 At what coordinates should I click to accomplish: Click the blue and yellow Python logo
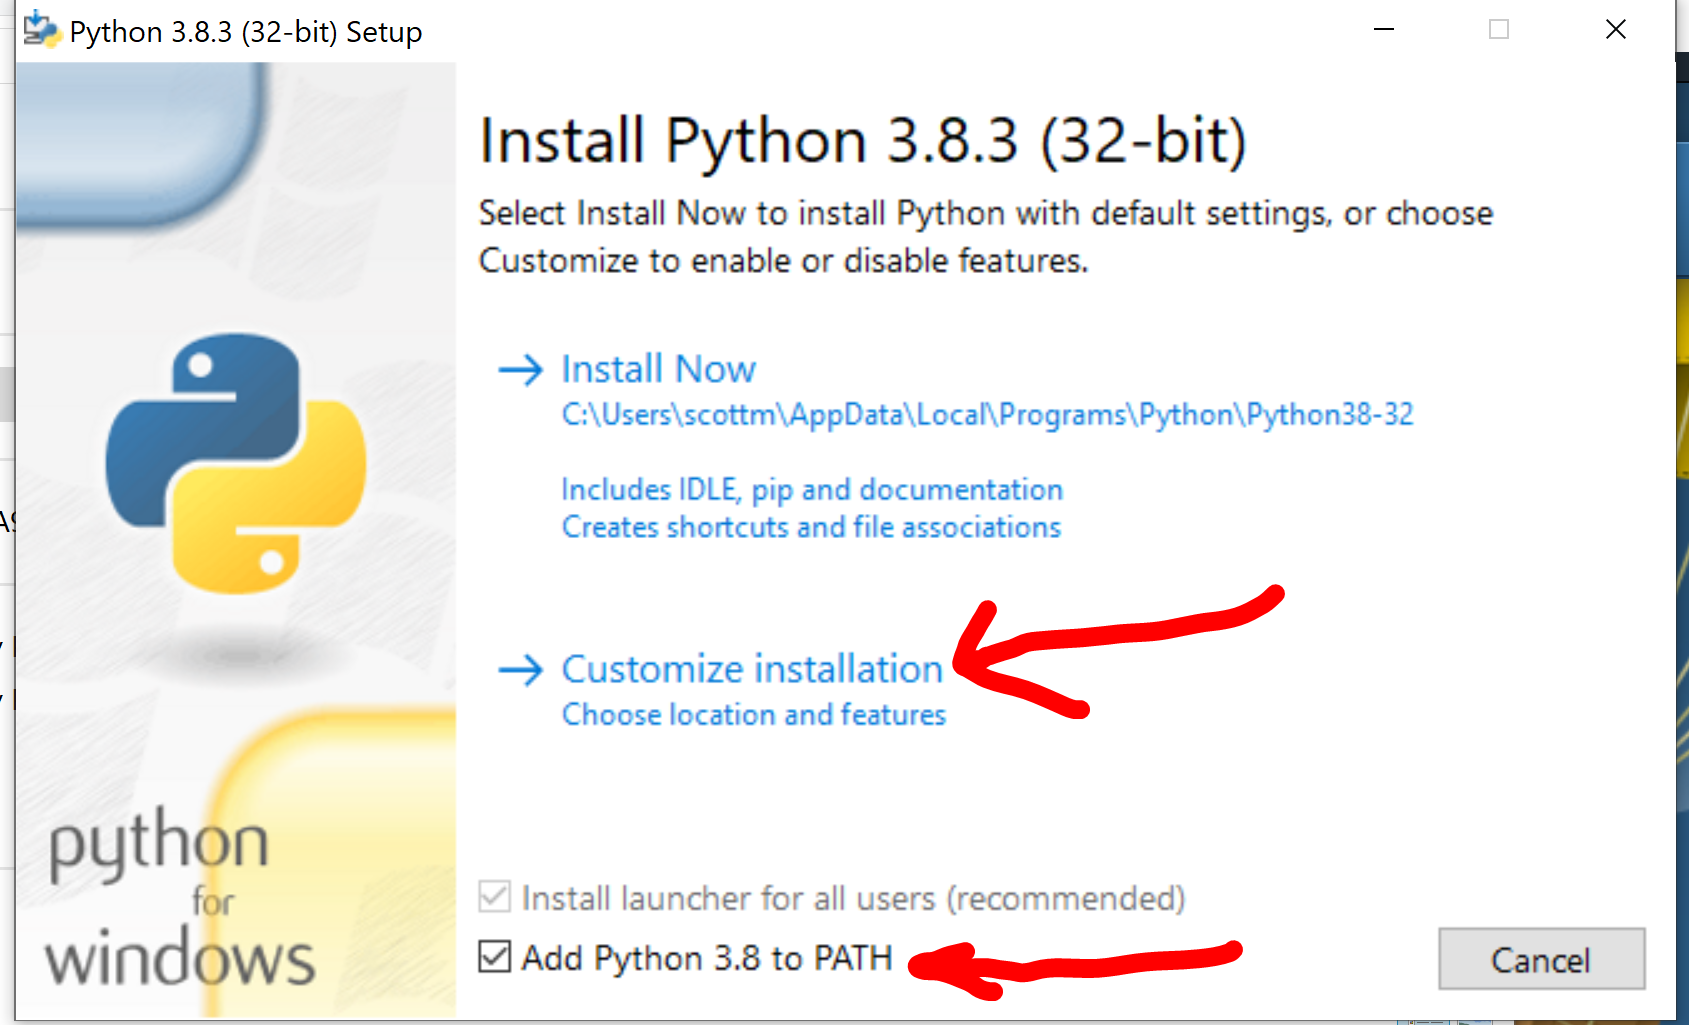(236, 463)
